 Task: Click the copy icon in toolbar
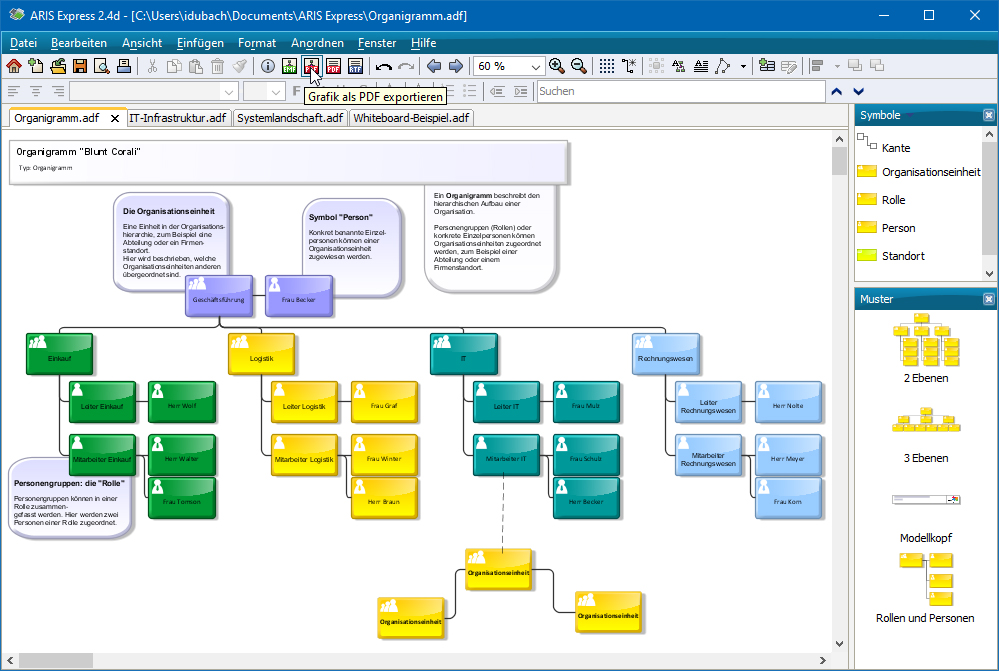[x=174, y=66]
